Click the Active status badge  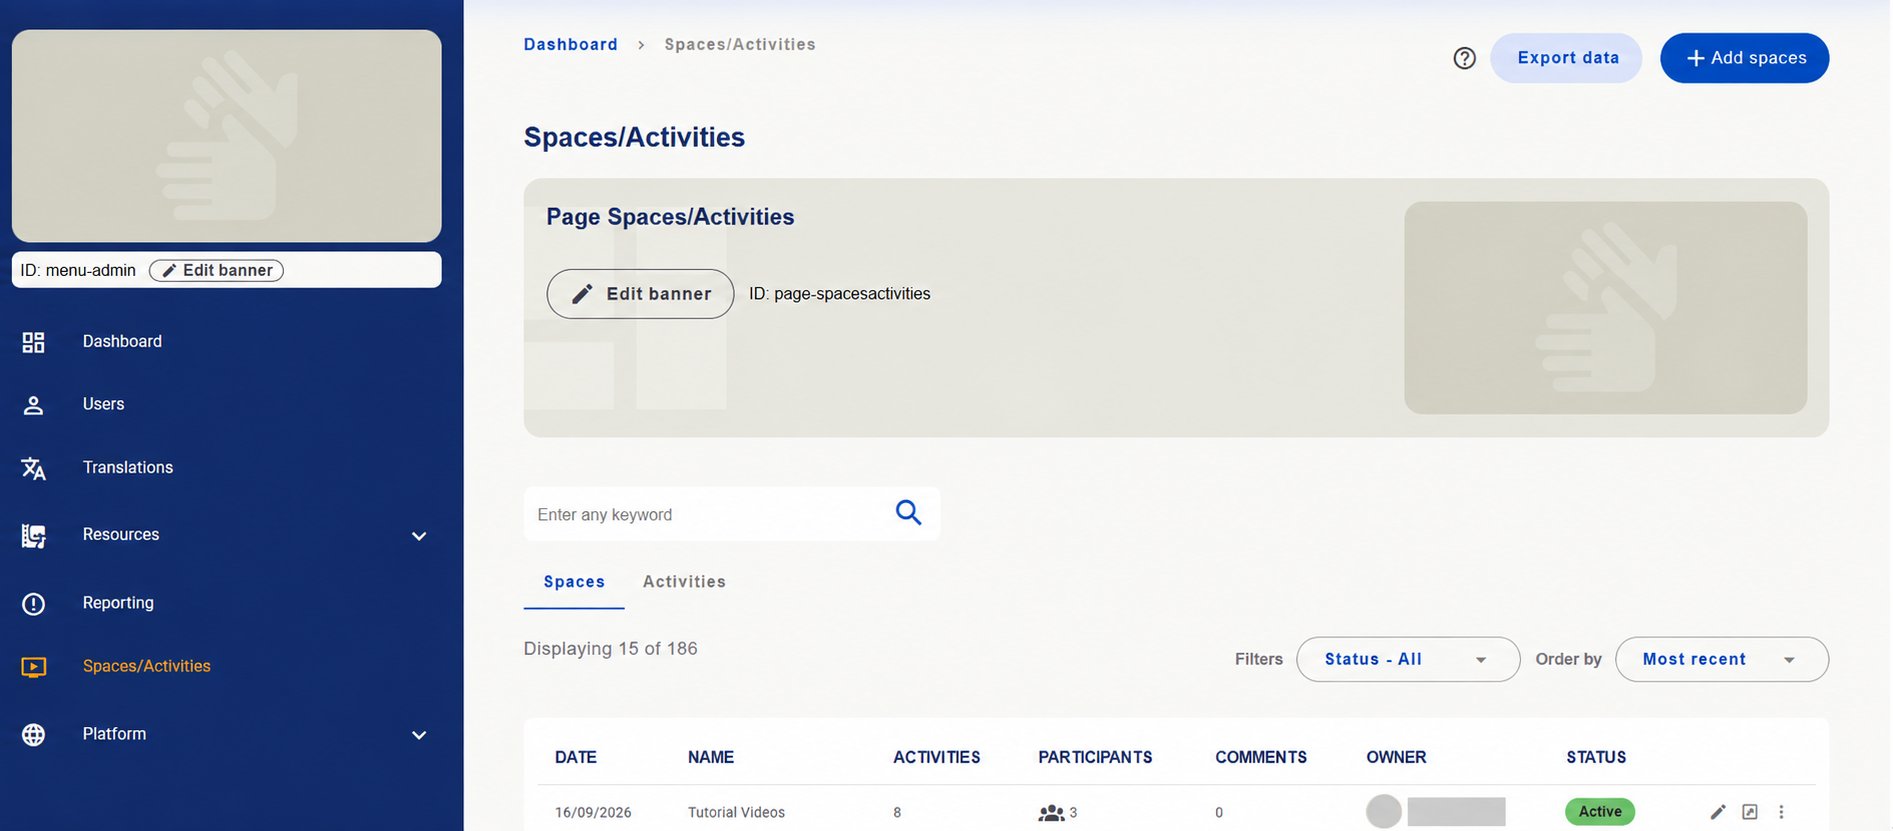(x=1600, y=811)
